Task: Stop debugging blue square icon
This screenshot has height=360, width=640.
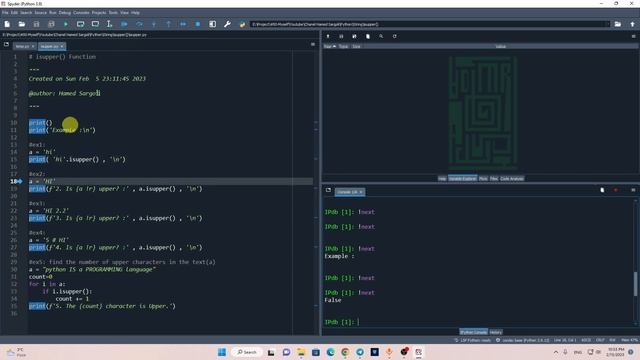Action: pyautogui.click(x=198, y=24)
